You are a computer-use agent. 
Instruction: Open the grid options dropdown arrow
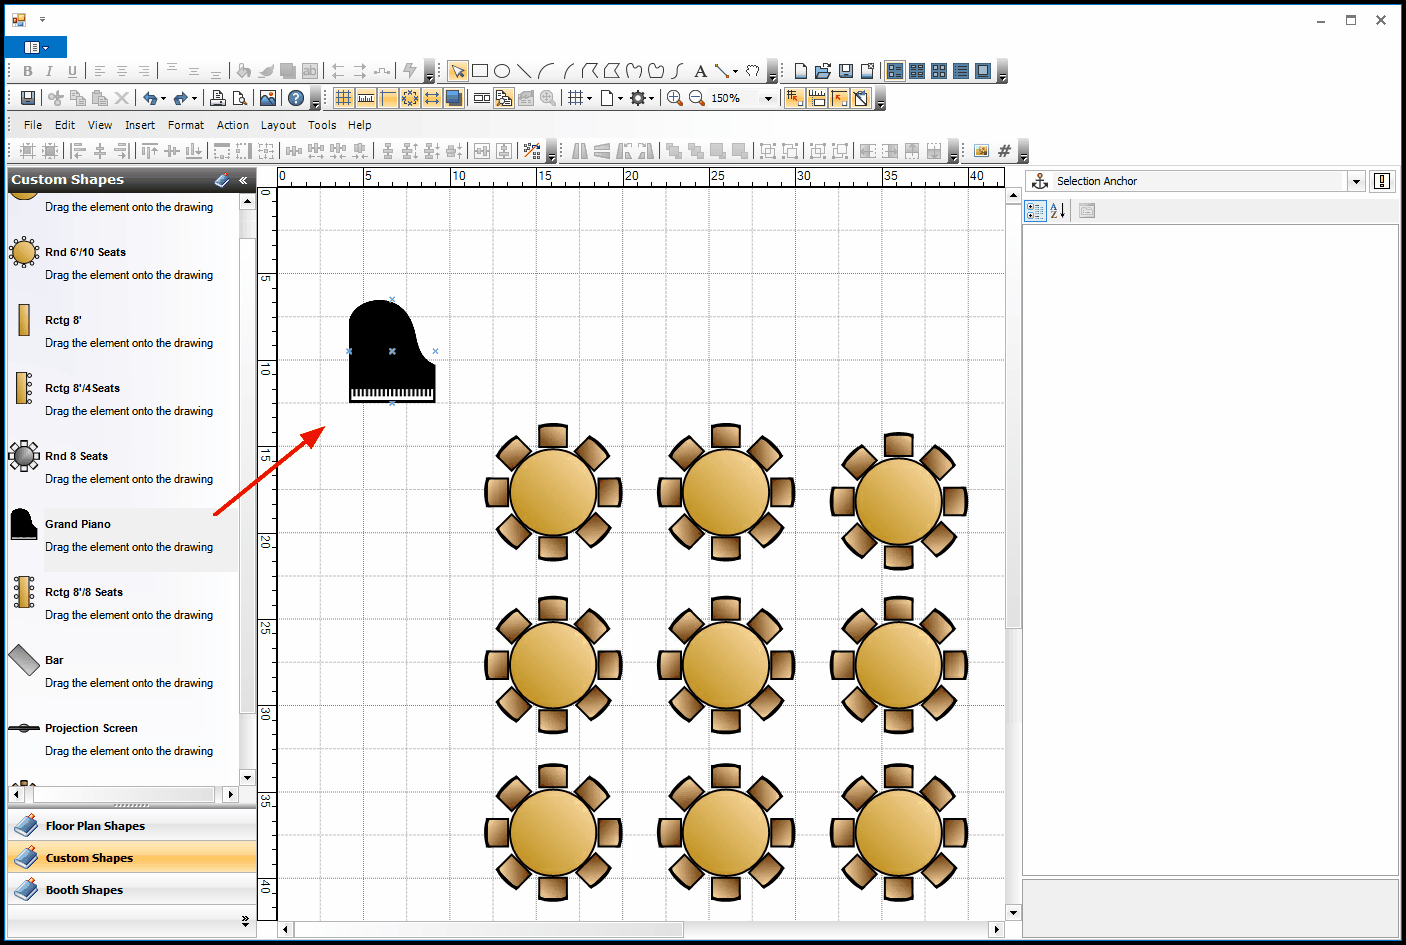pyautogui.click(x=589, y=98)
